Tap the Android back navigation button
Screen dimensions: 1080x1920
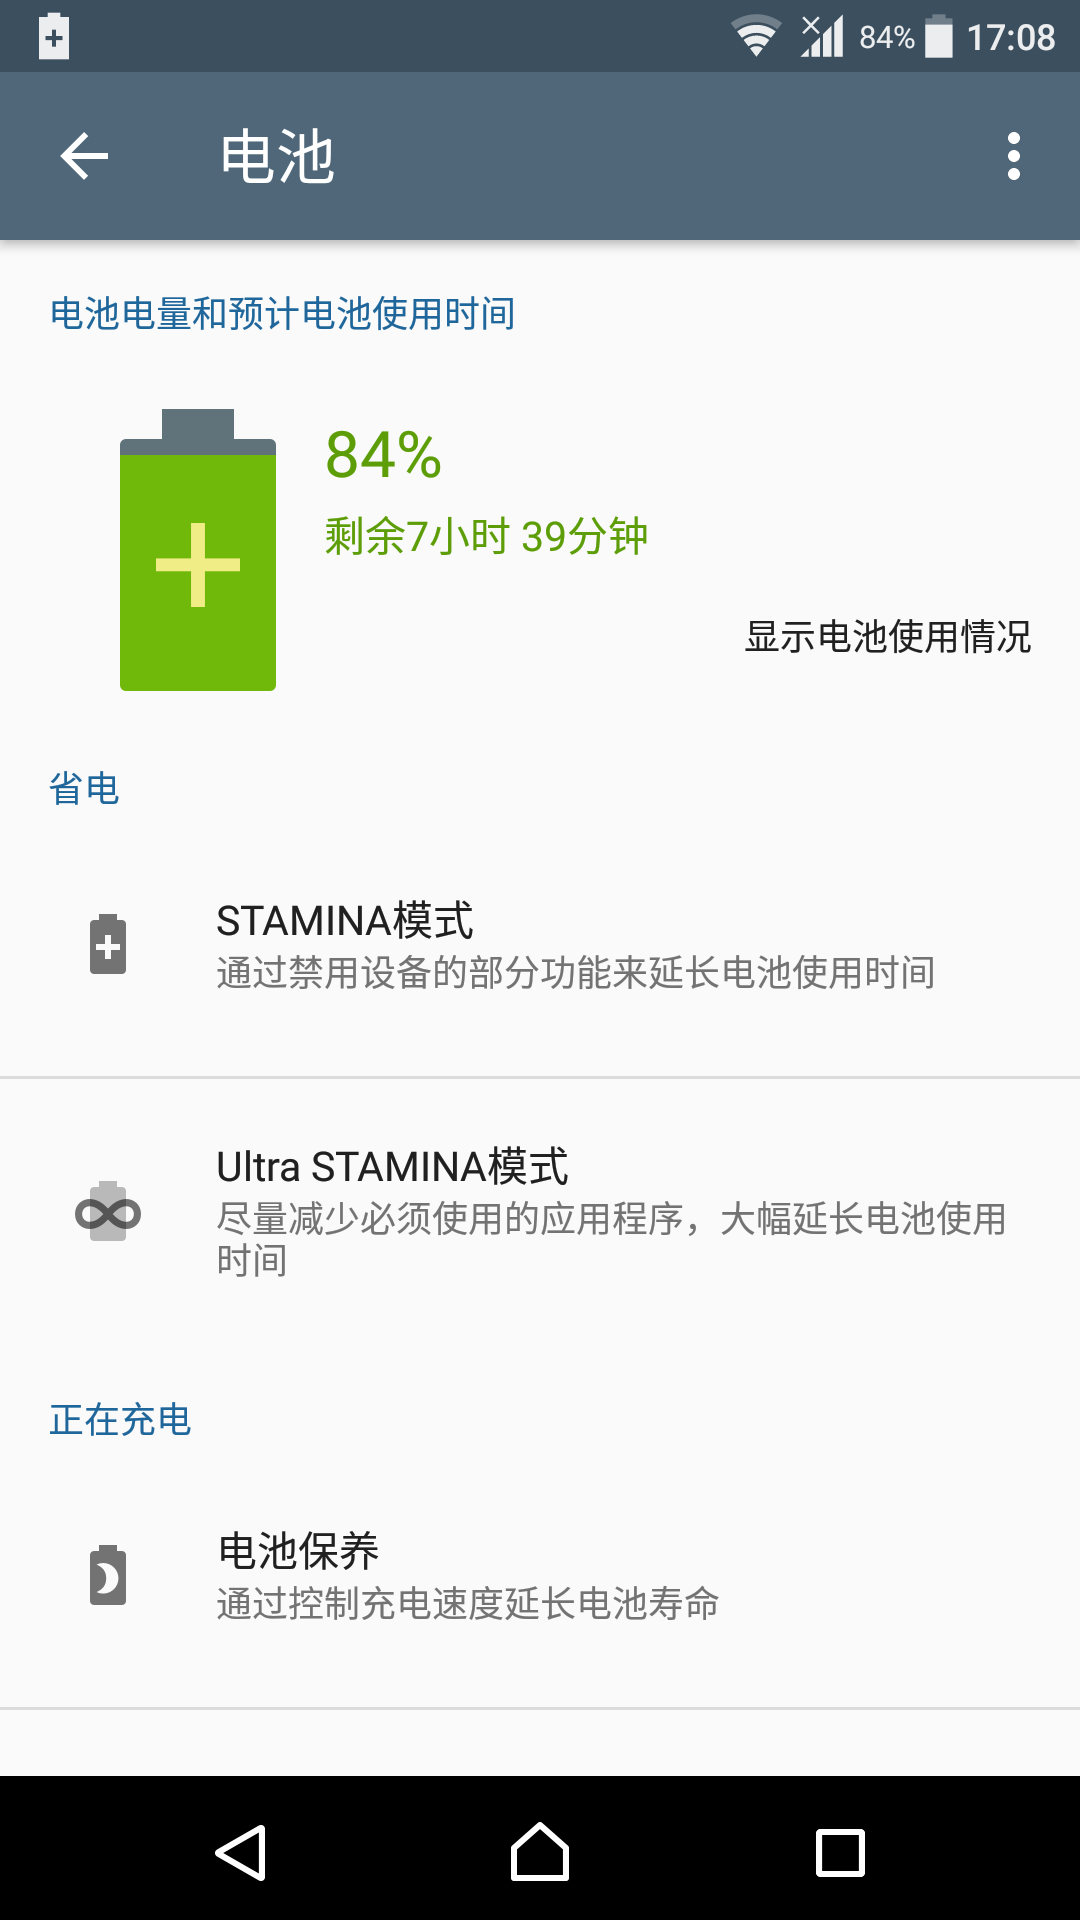coord(240,1852)
